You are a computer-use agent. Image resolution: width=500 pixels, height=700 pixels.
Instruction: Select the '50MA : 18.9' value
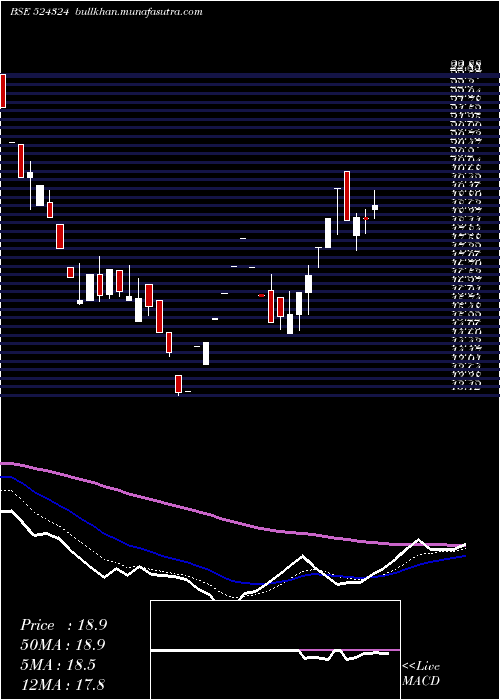pyautogui.click(x=63, y=645)
